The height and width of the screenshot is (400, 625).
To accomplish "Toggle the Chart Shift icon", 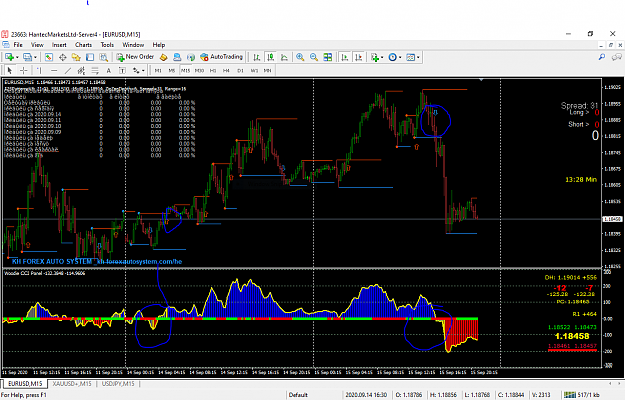I will tap(358, 57).
